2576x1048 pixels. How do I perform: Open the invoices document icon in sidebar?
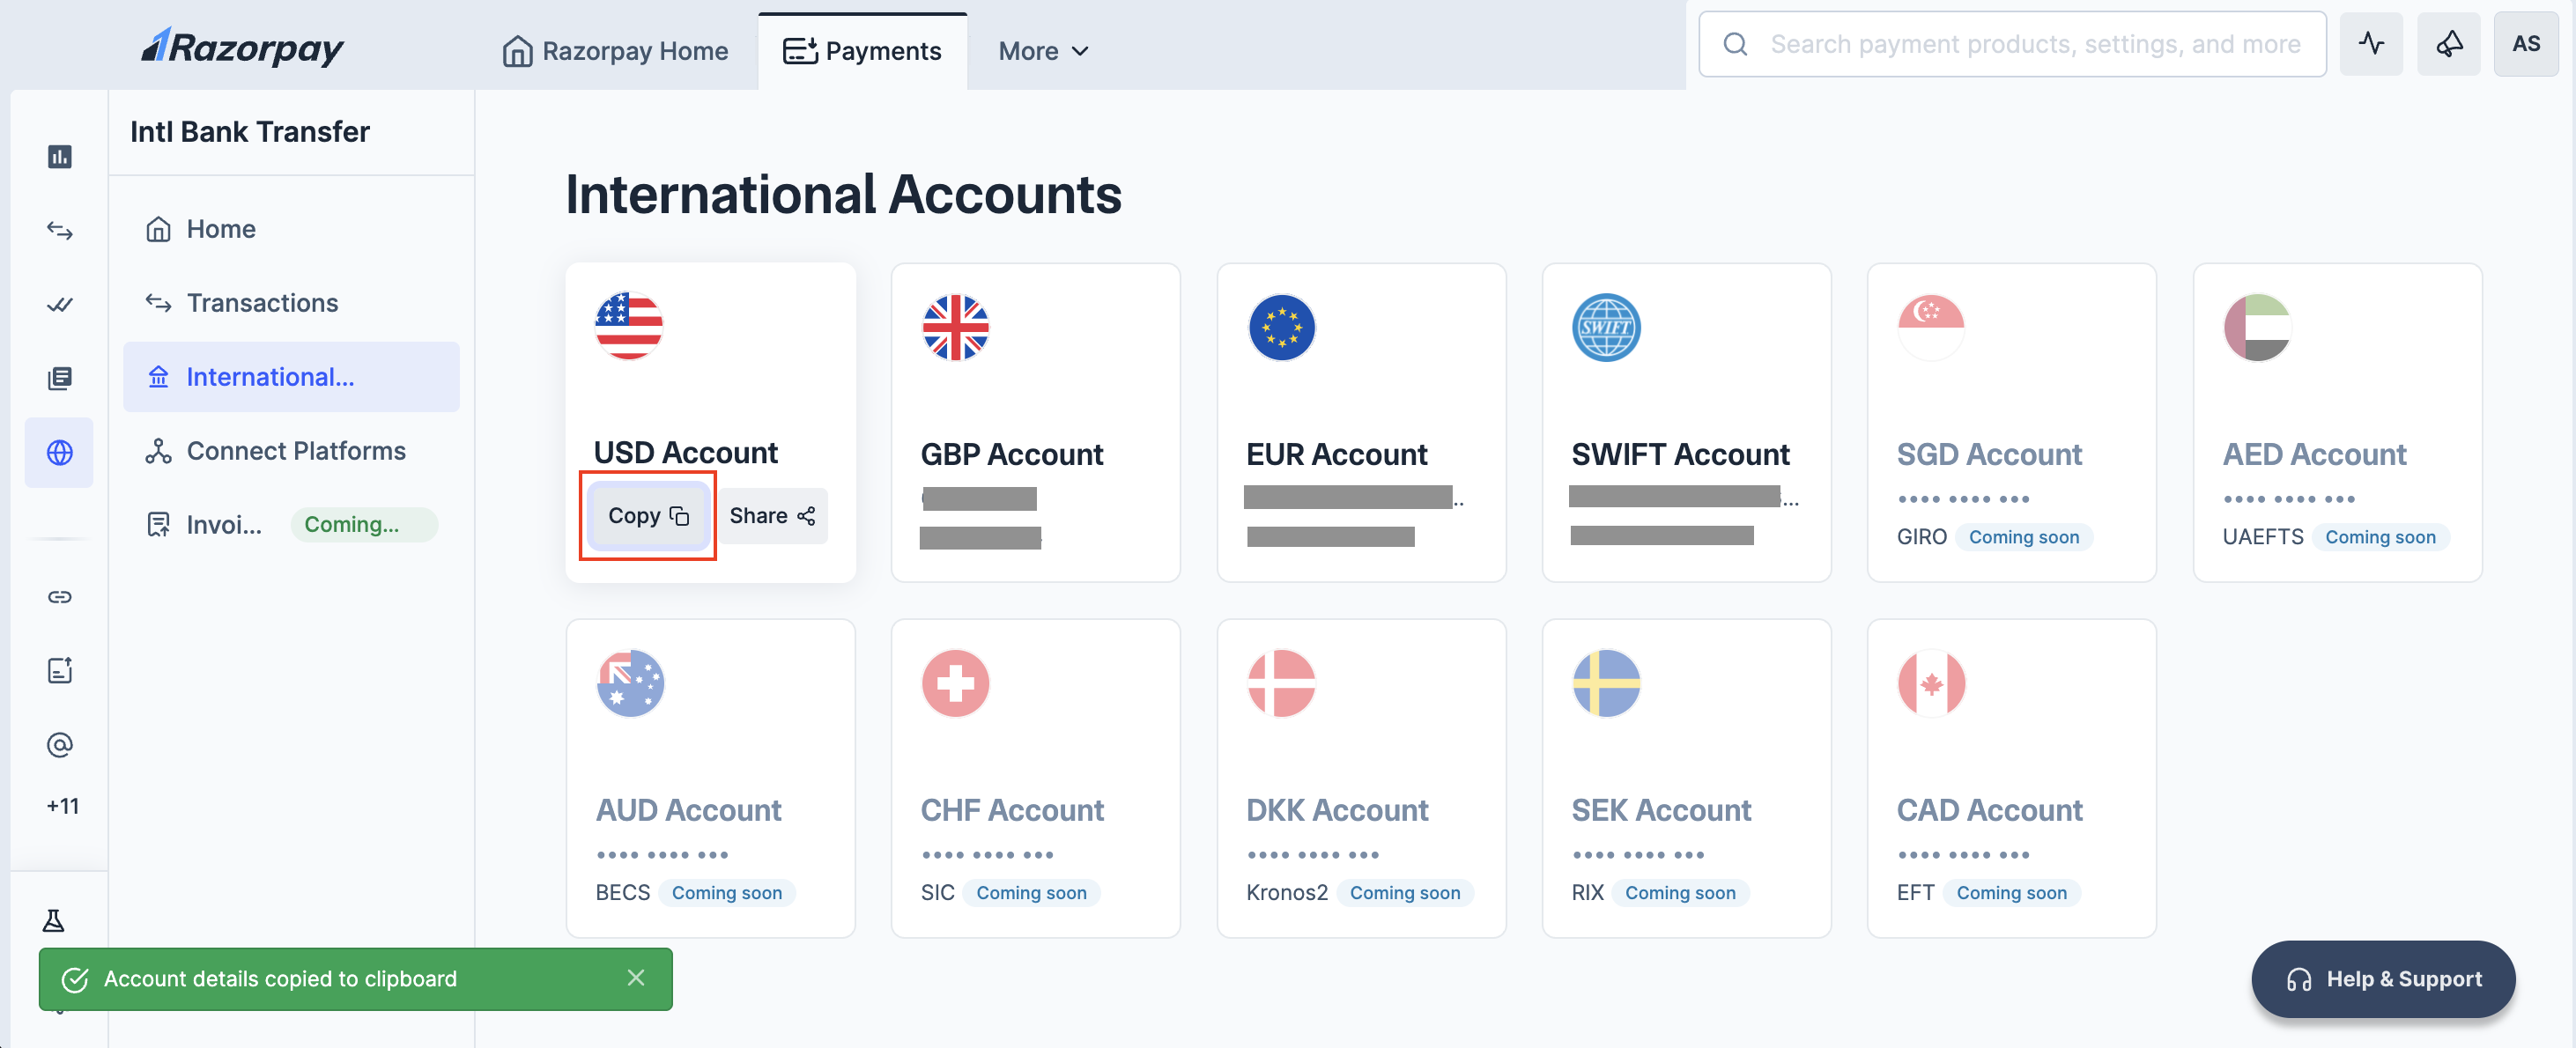click(59, 670)
